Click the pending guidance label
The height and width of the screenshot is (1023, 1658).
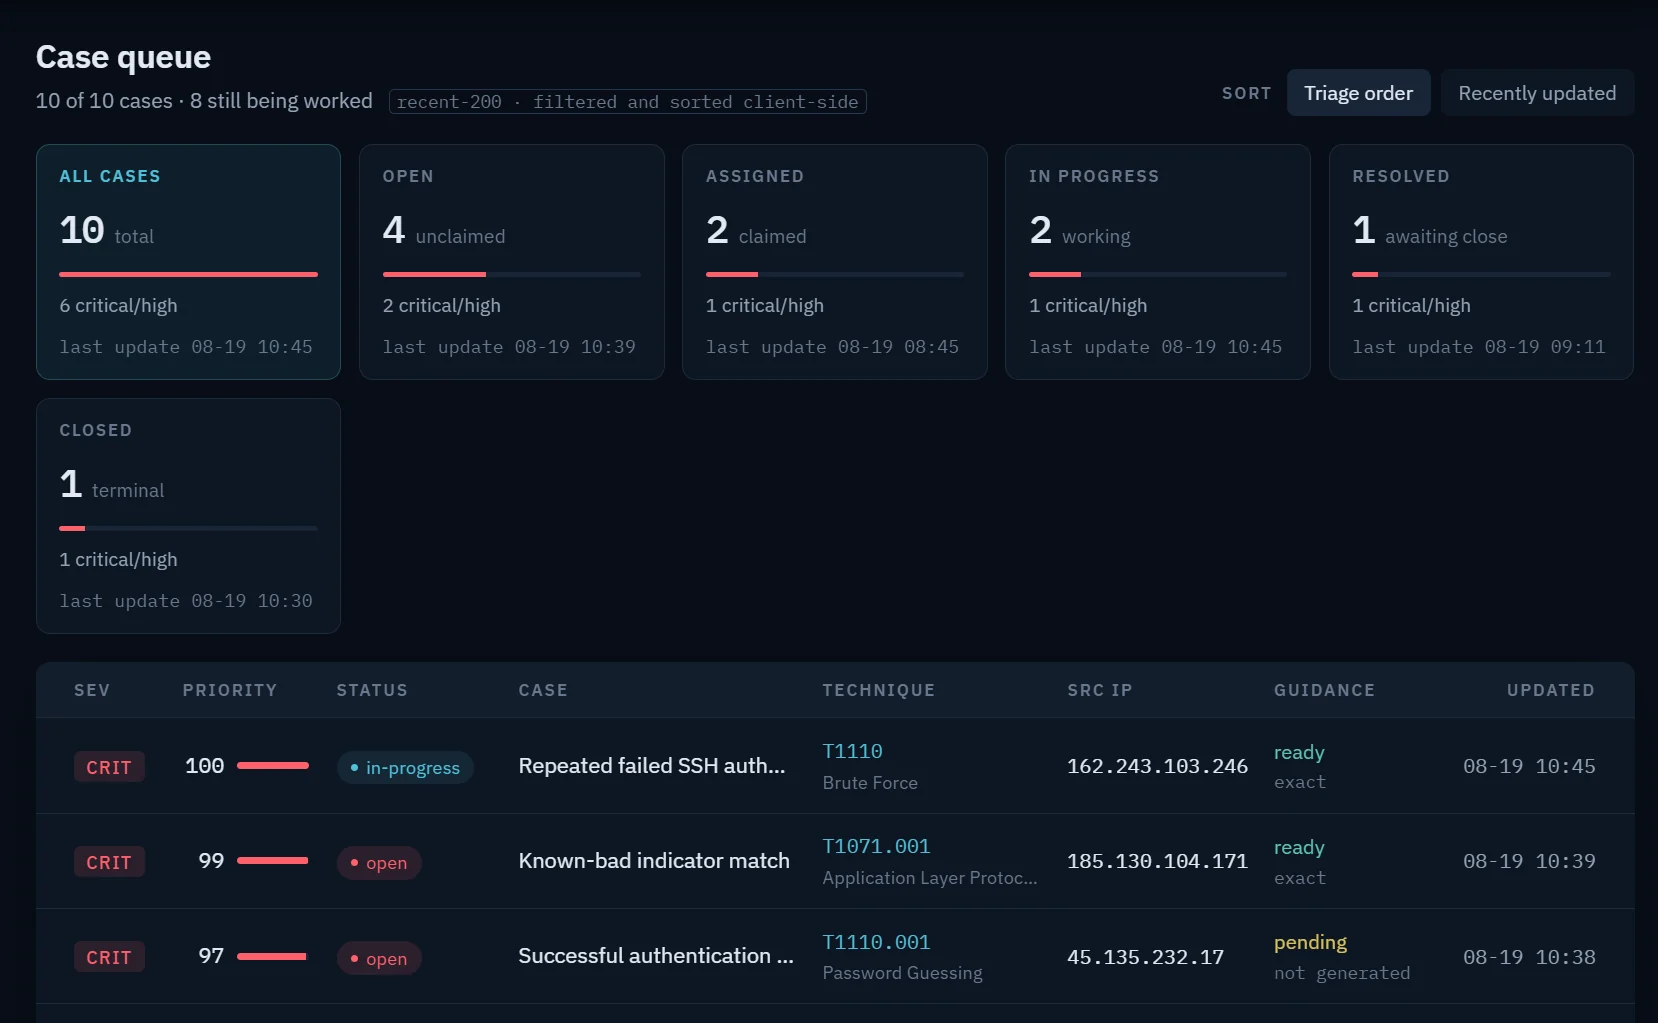(1310, 942)
